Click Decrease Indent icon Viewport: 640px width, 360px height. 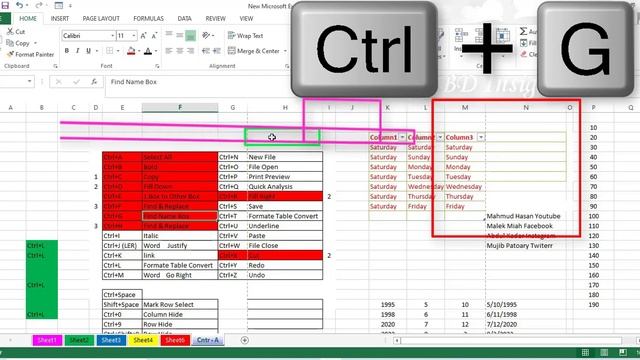[x=206, y=51]
